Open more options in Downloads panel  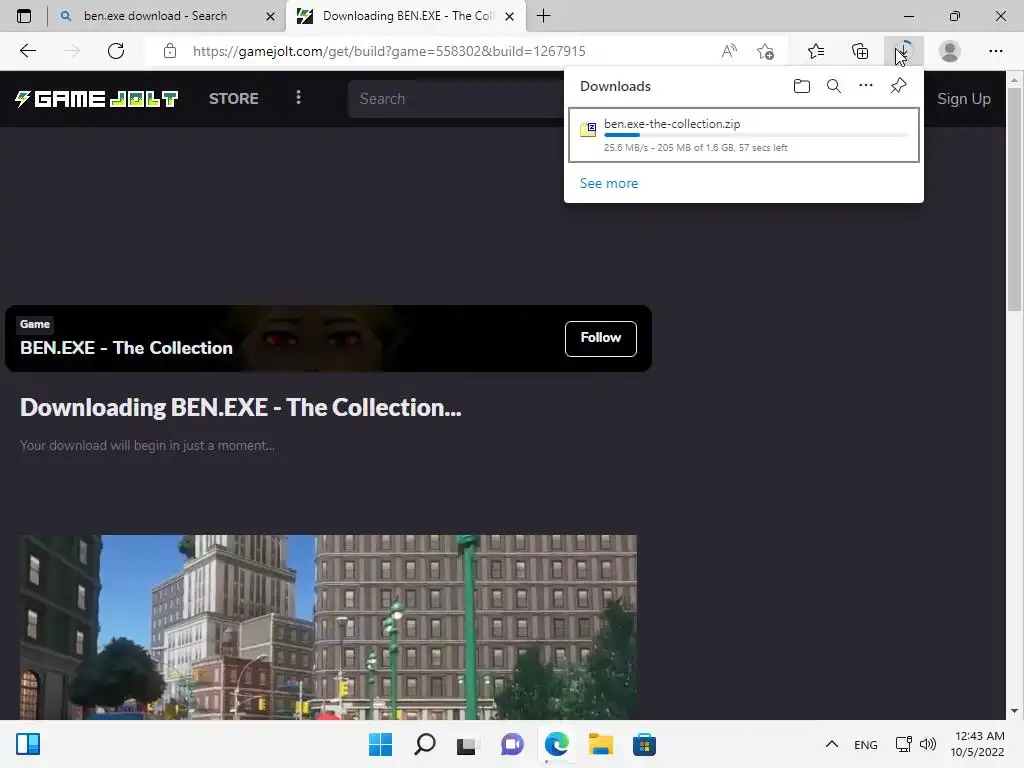point(866,86)
